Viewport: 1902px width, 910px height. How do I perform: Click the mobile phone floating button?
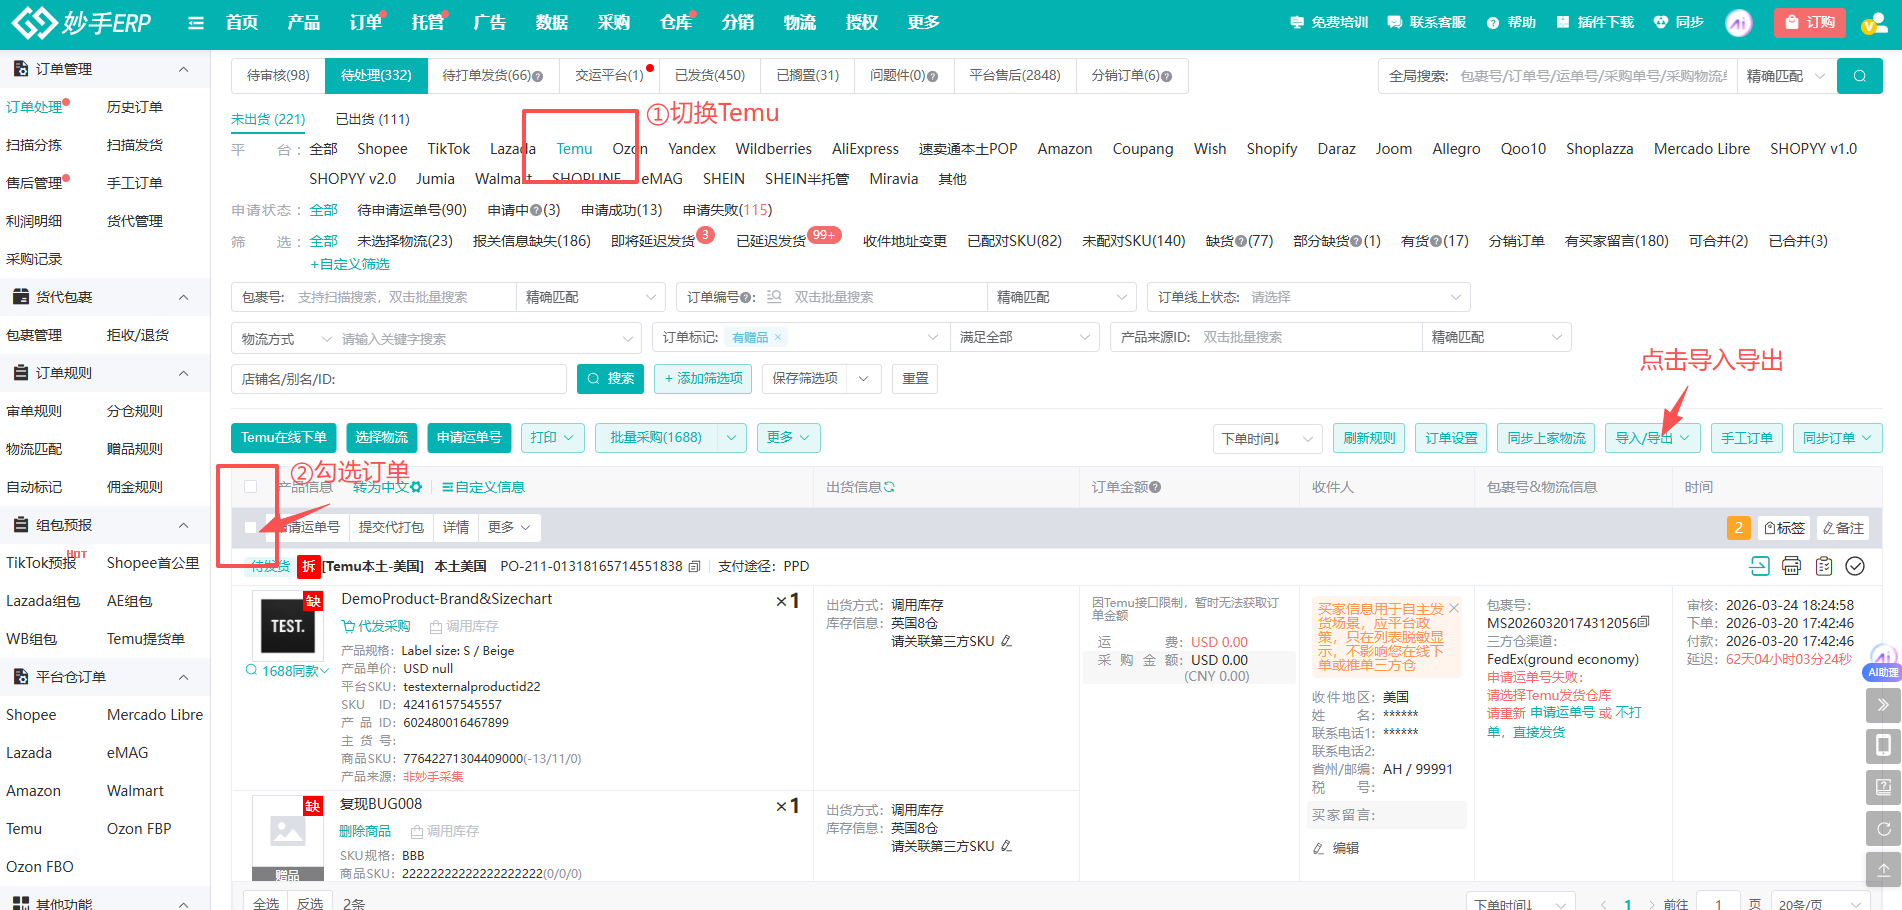1883,746
